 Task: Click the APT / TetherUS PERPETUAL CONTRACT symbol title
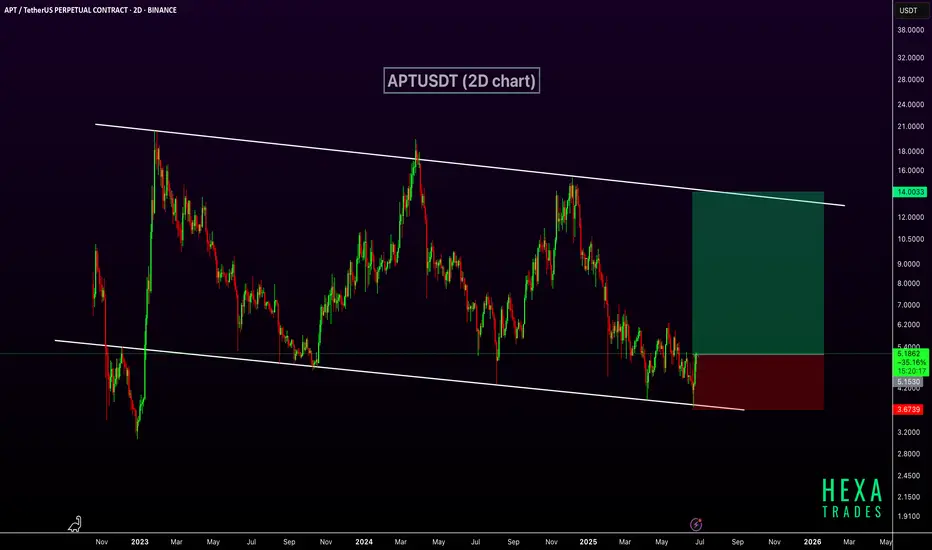(x=91, y=10)
